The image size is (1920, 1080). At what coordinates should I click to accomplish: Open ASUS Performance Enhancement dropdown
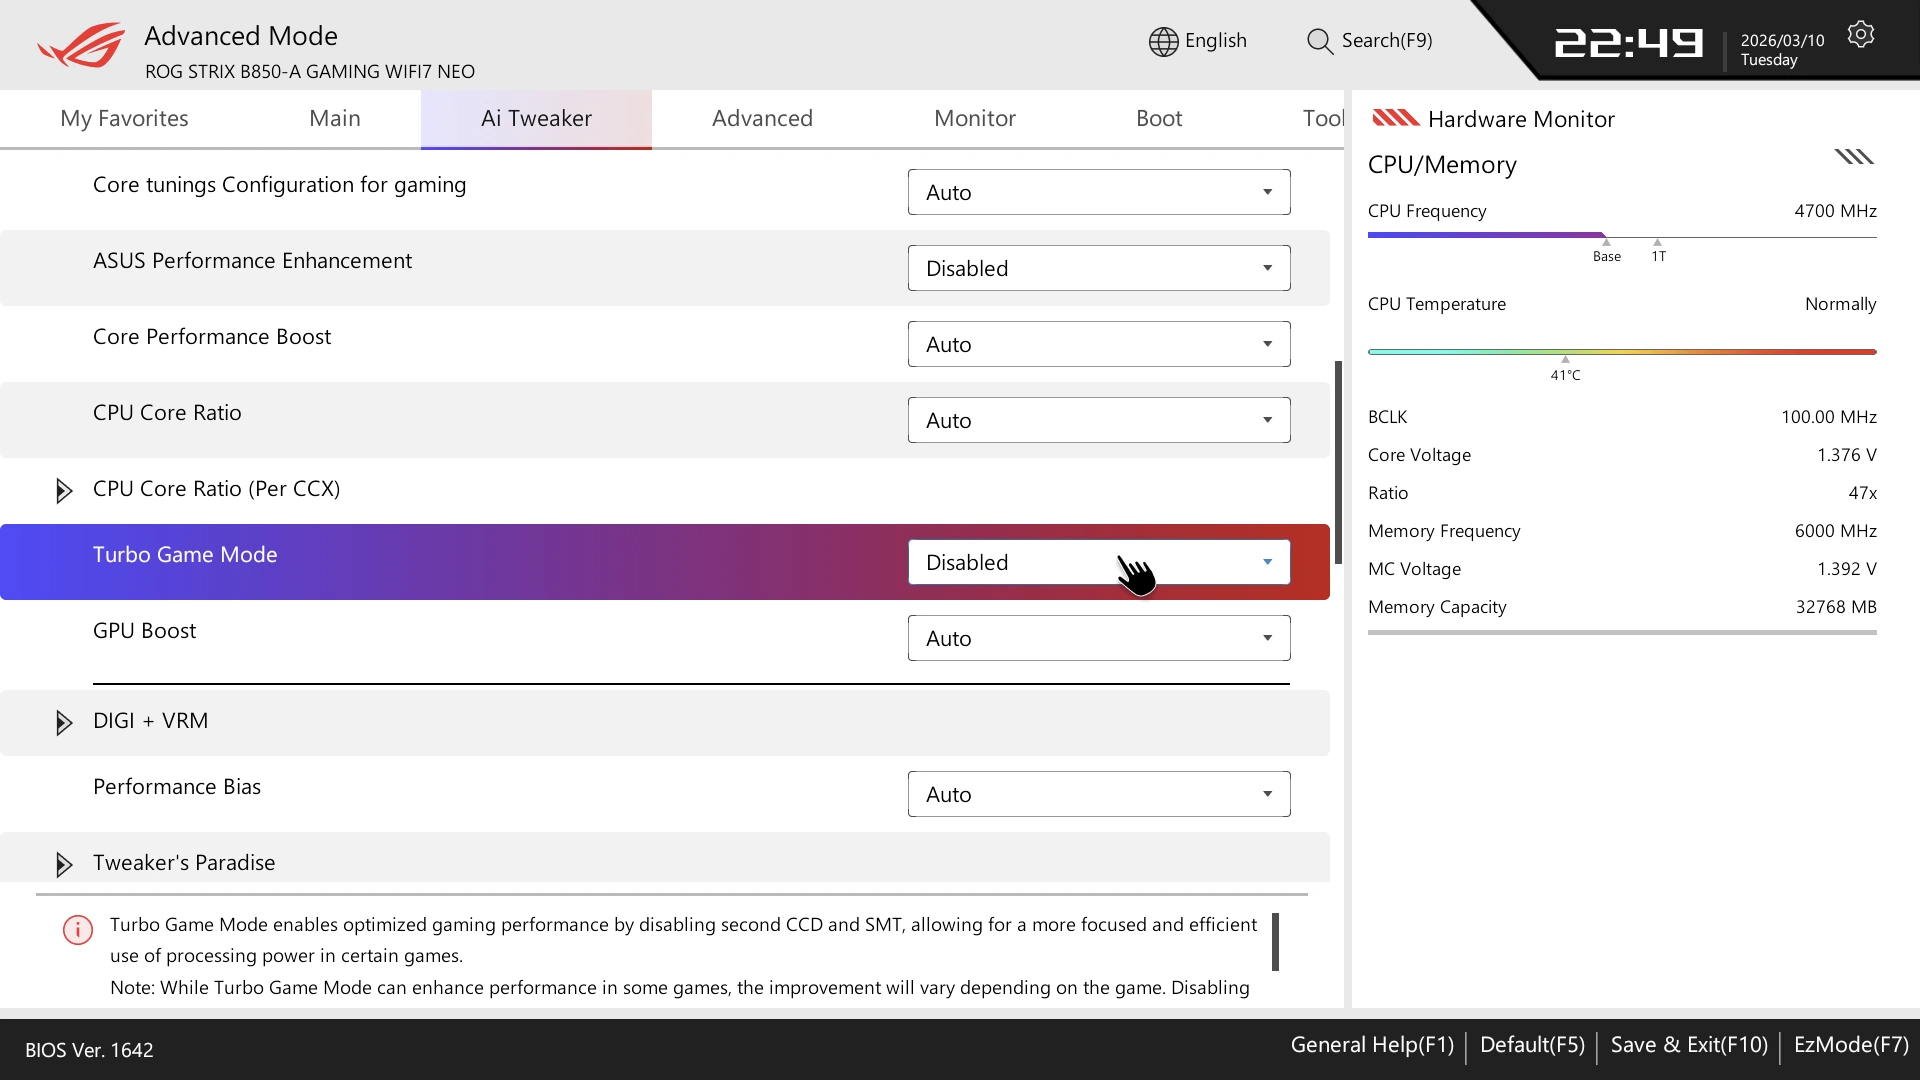point(1098,268)
